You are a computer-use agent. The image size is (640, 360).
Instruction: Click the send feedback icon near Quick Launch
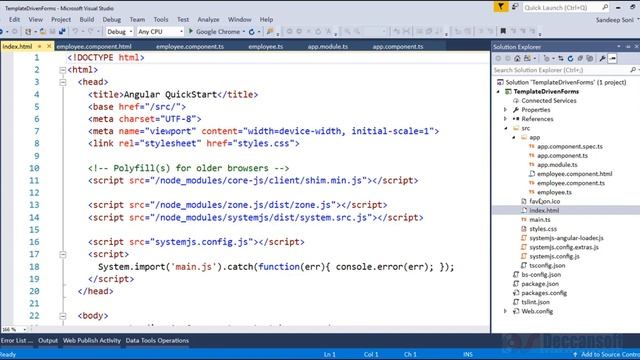click(x=515, y=7)
